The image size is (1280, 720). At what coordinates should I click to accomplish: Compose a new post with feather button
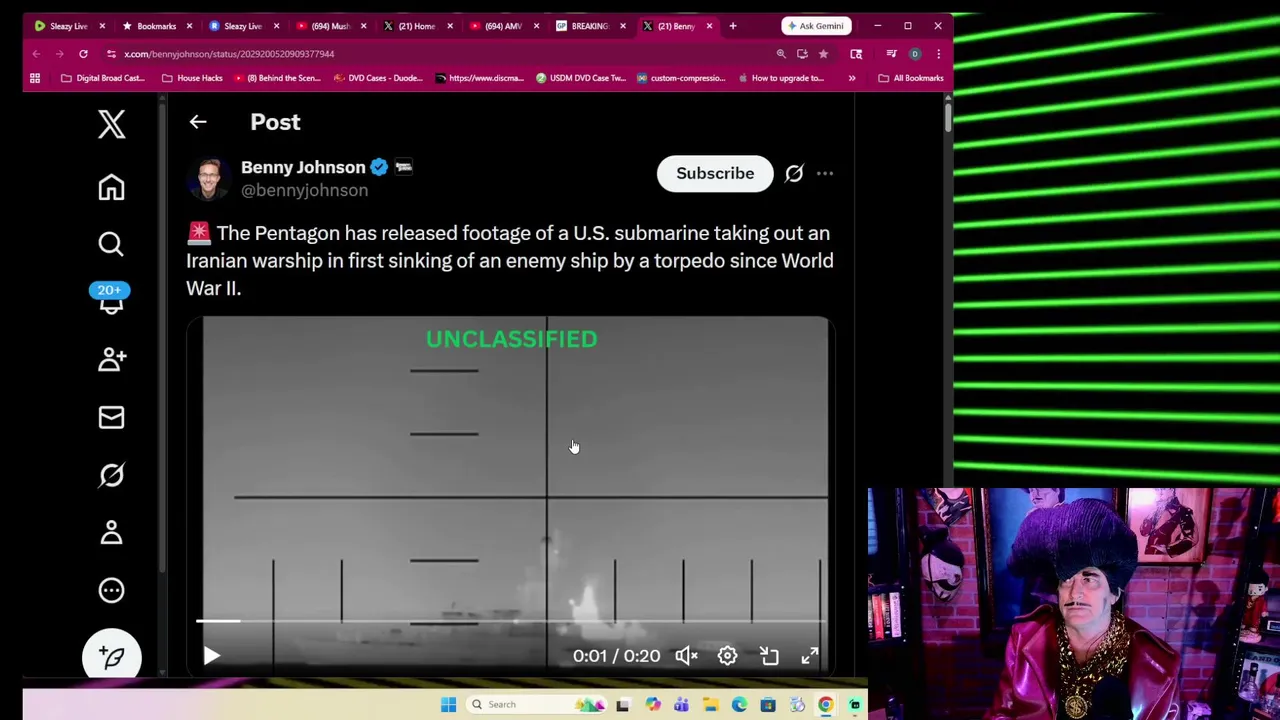click(x=111, y=656)
